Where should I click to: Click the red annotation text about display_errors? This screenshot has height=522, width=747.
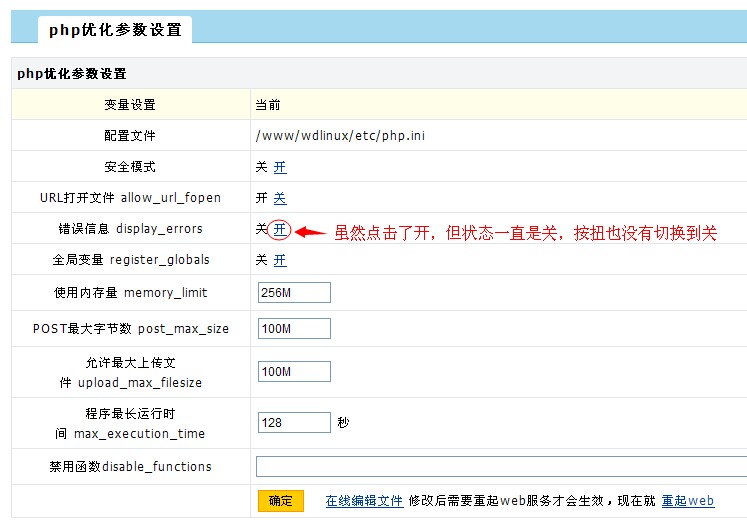pos(525,232)
